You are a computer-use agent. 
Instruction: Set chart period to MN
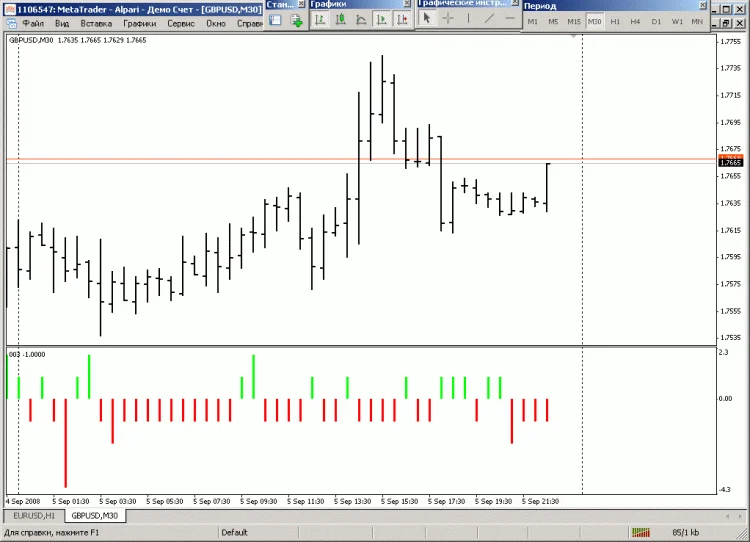(697, 22)
